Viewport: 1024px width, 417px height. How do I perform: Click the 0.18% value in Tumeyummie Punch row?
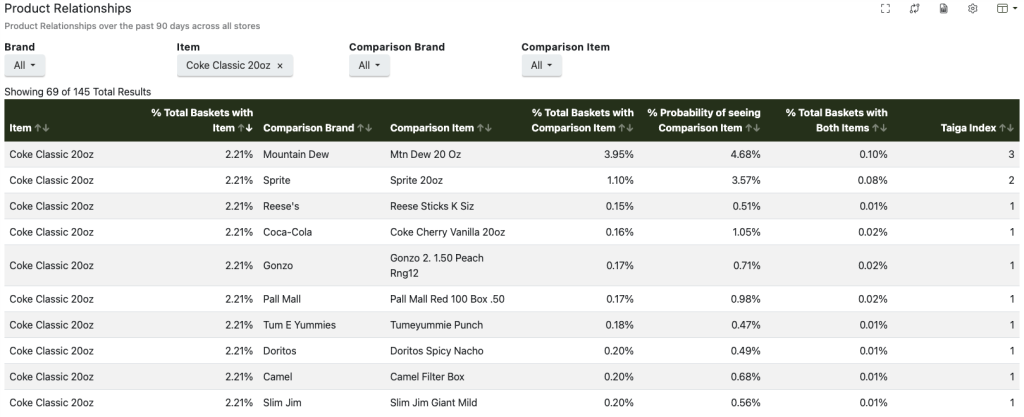[619, 325]
